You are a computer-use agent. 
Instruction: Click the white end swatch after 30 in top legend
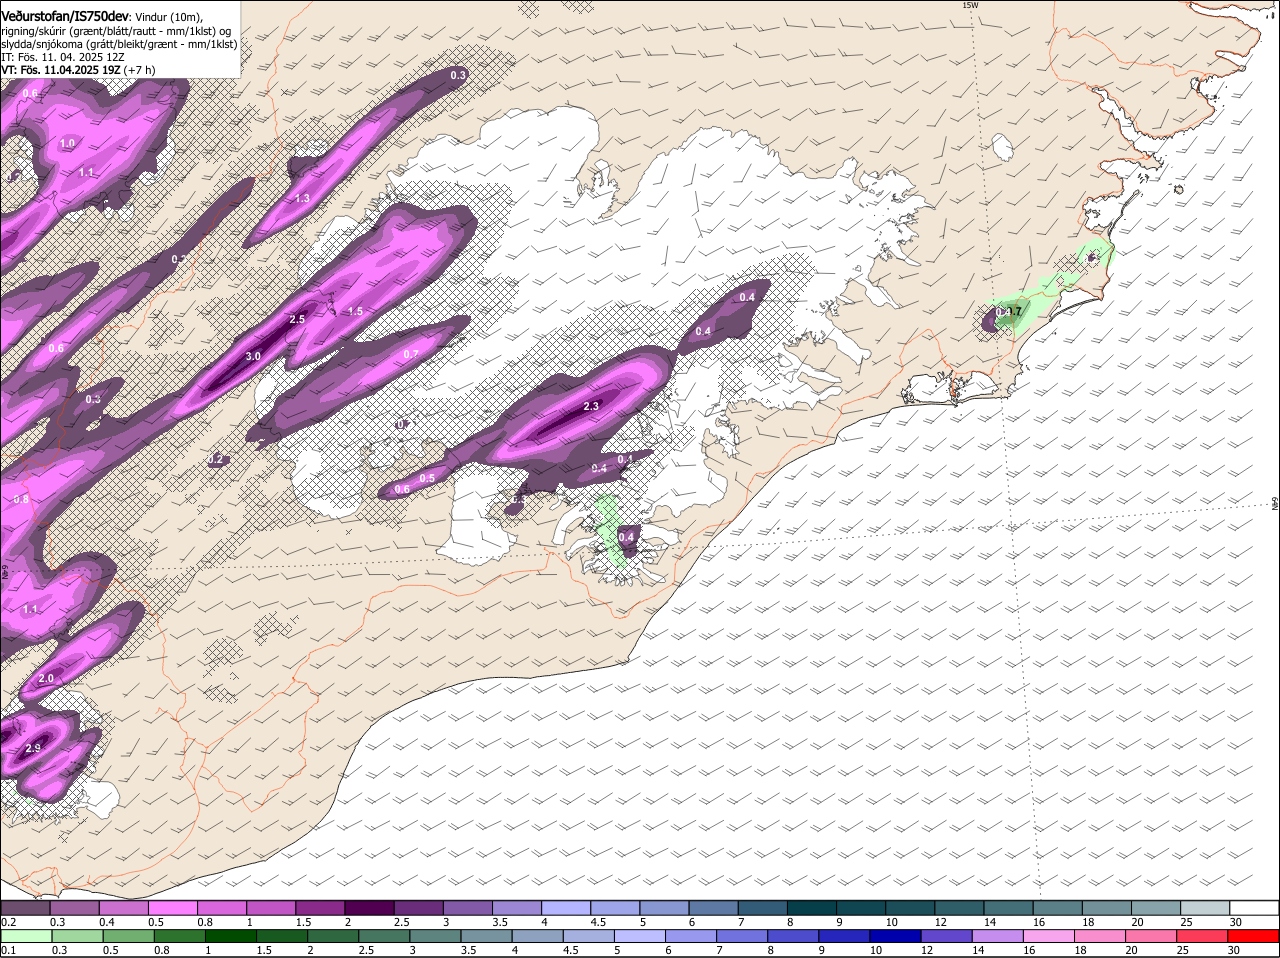click(x=1255, y=907)
